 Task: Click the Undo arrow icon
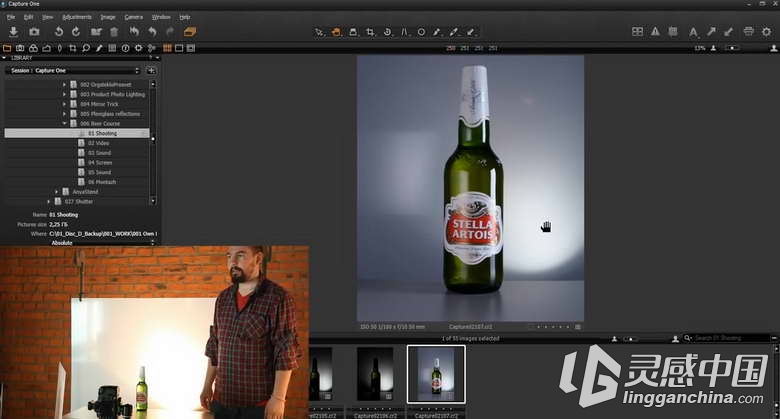click(x=152, y=32)
